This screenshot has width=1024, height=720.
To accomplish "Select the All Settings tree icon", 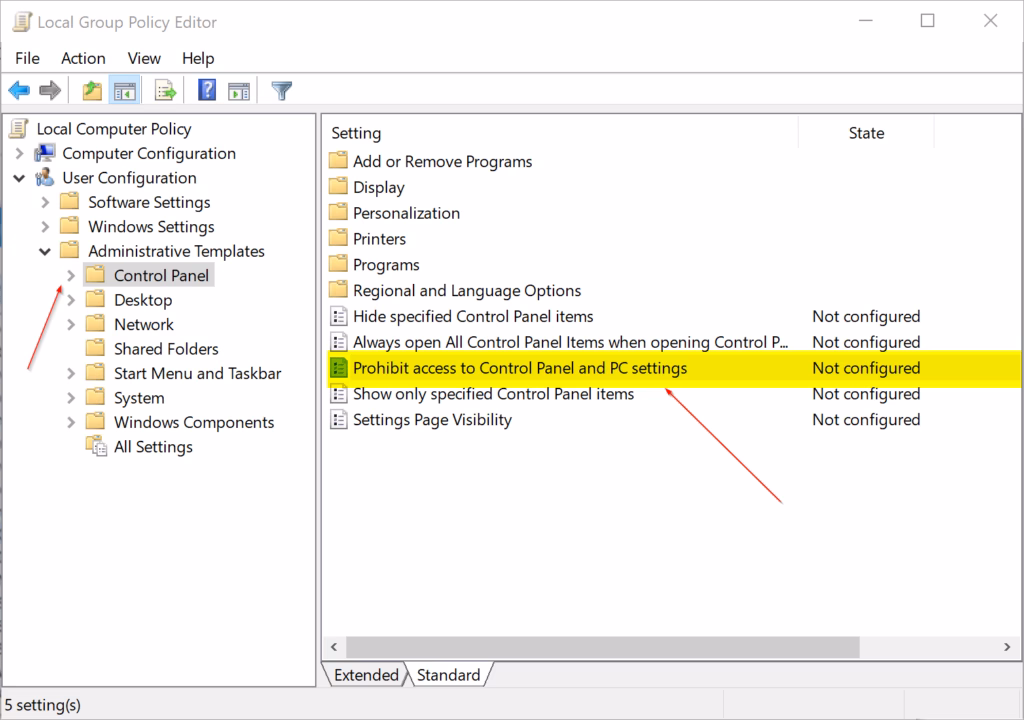I will 97,447.
